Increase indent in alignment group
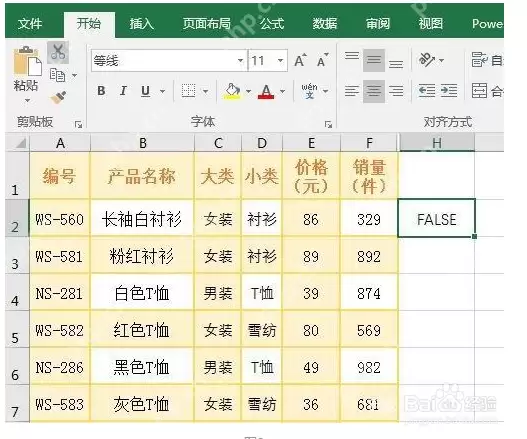Screen dimensions: 527x439 click(449, 91)
